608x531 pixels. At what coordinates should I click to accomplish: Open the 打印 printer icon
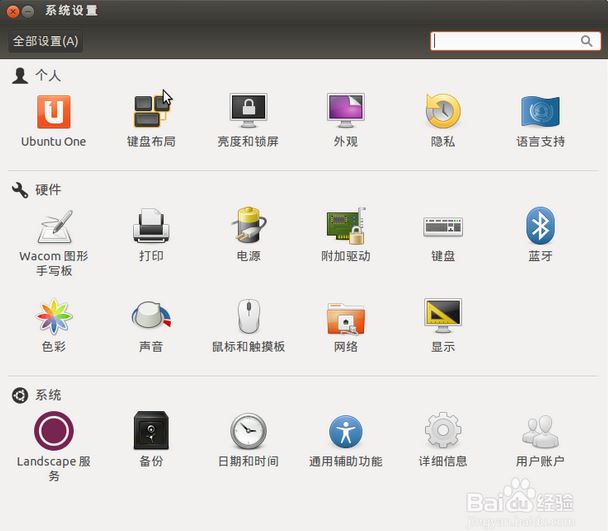[151, 226]
